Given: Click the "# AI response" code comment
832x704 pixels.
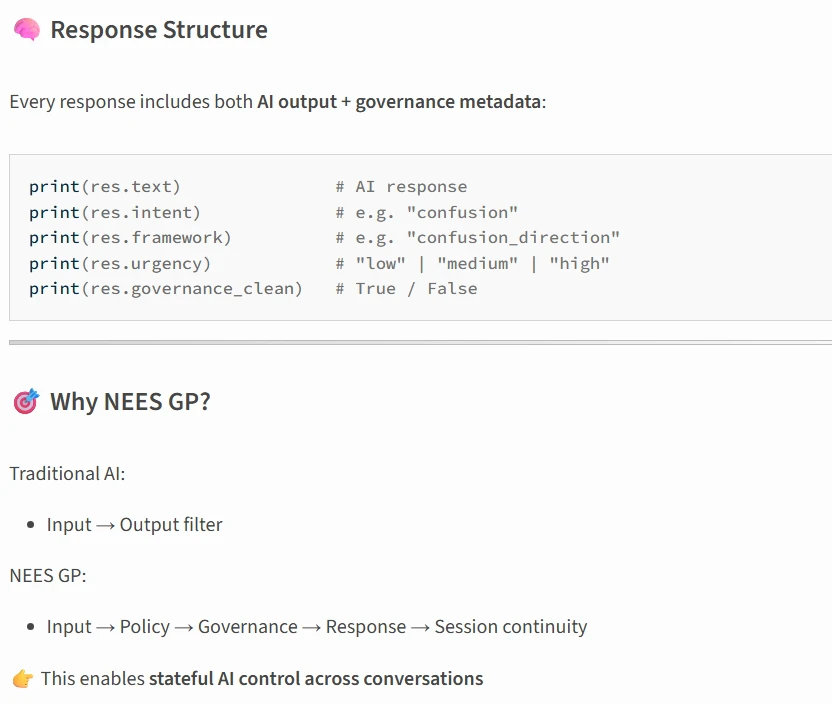Looking at the screenshot, I should click(401, 187).
